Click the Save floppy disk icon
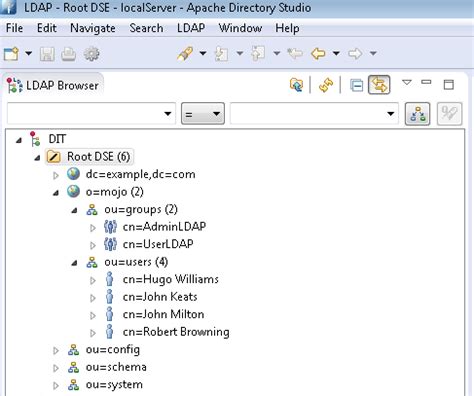The image size is (474, 396). click(x=47, y=54)
